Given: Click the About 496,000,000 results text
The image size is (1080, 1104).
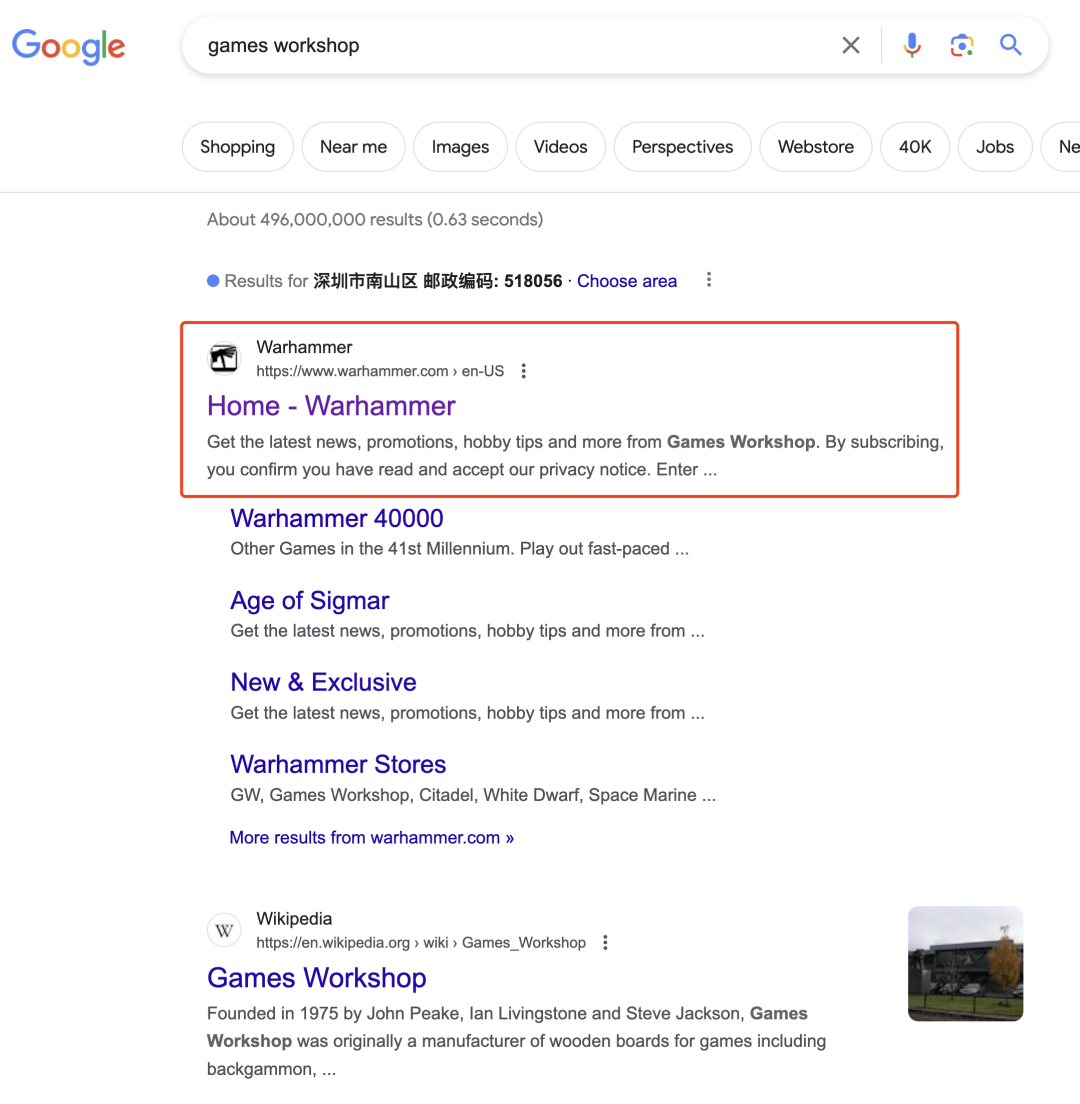Looking at the screenshot, I should 375,220.
